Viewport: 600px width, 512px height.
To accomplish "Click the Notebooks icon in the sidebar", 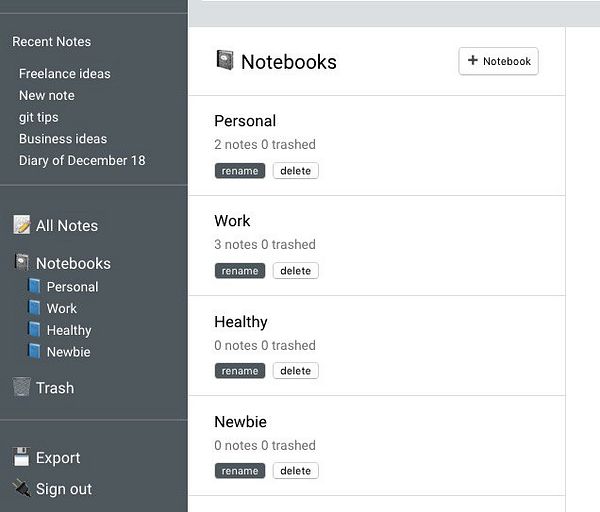I will click(x=22, y=263).
